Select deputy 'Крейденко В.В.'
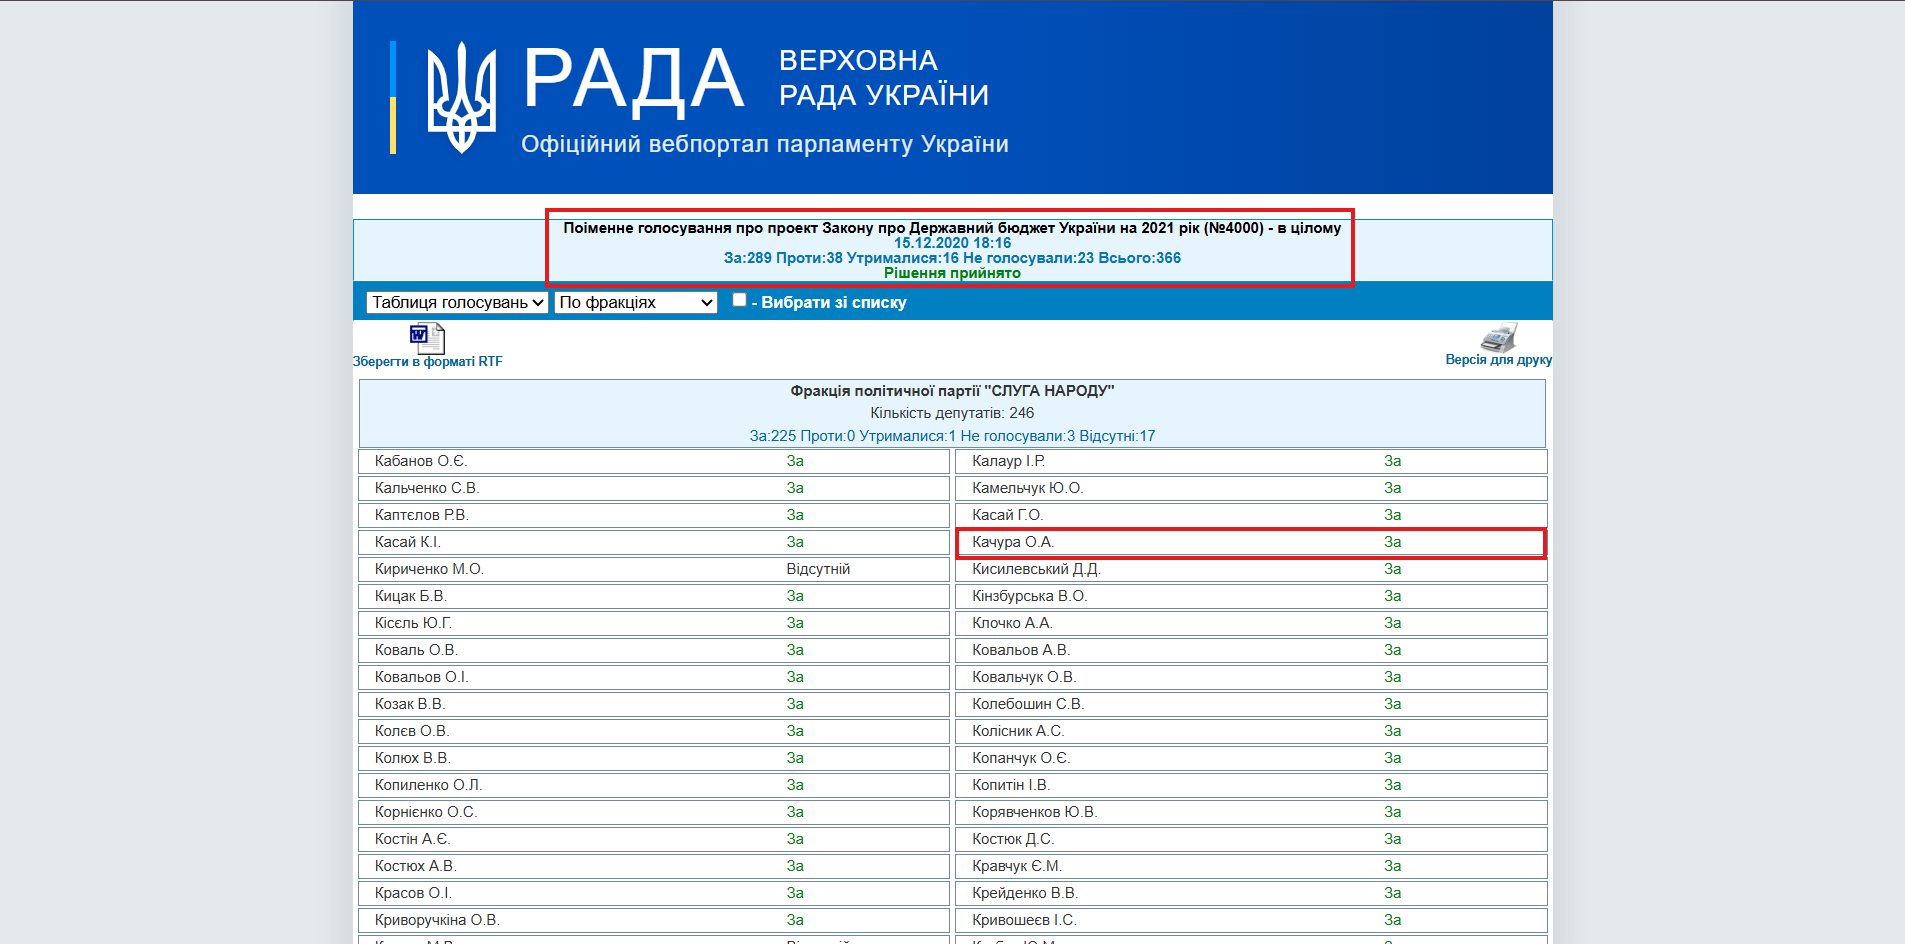This screenshot has width=1905, height=944. (1025, 893)
